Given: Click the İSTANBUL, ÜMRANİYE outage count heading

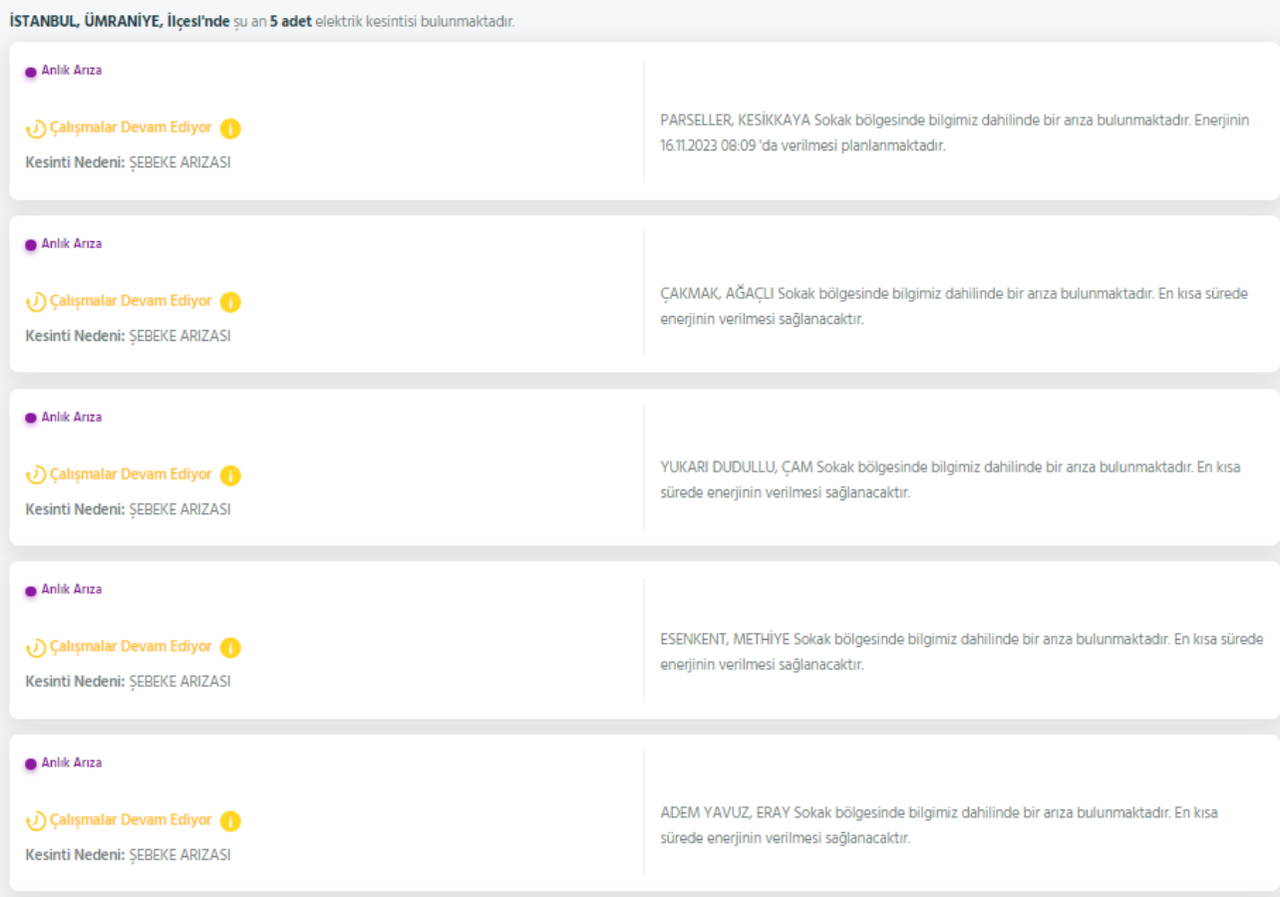Looking at the screenshot, I should pyautogui.click(x=262, y=21).
